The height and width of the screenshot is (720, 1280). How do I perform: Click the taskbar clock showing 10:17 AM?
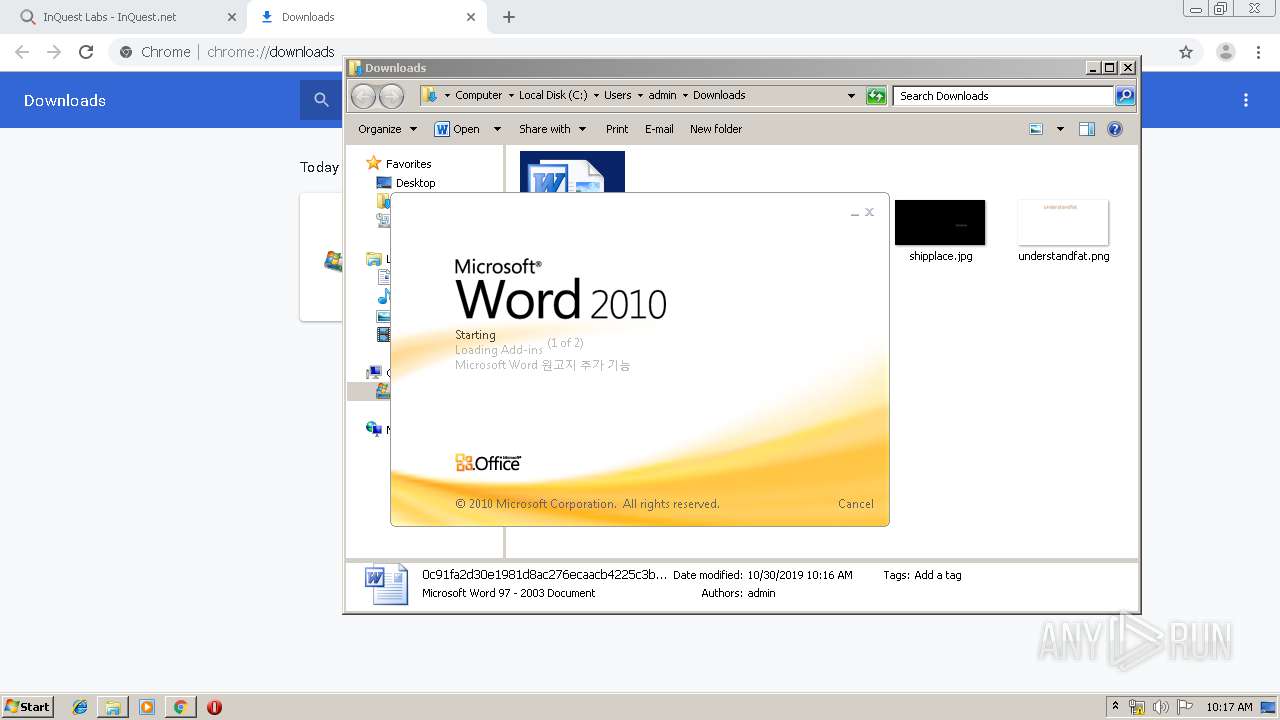[x=1229, y=707]
